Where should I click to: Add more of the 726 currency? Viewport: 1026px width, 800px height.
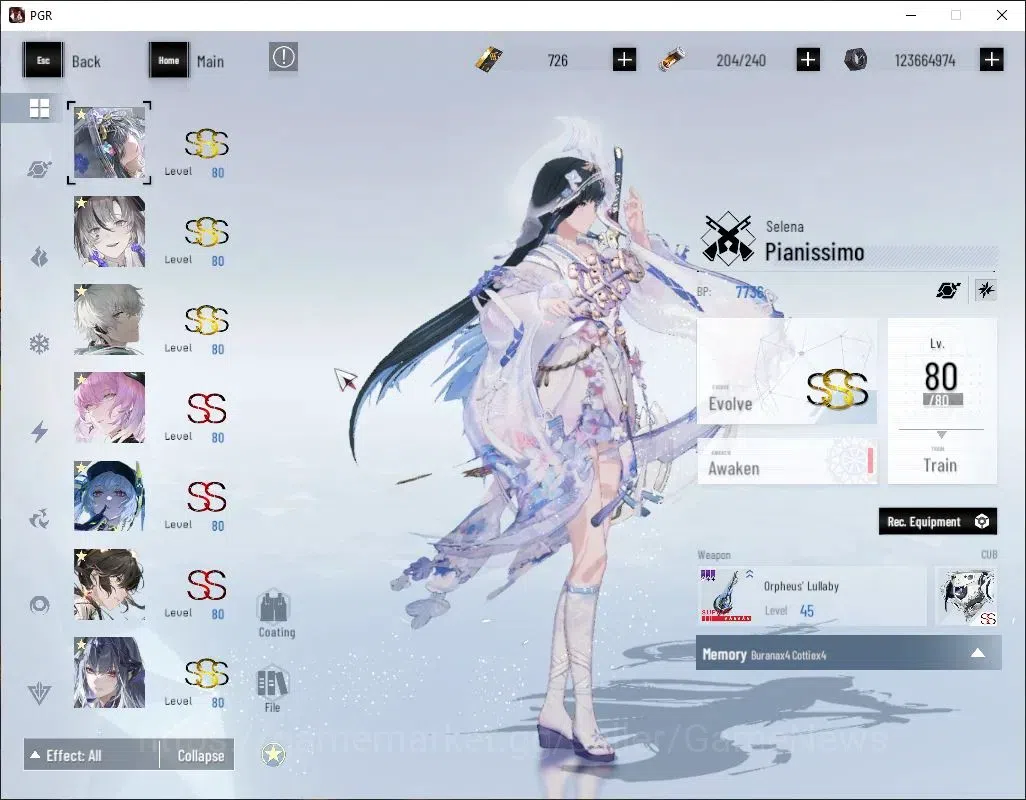624,60
